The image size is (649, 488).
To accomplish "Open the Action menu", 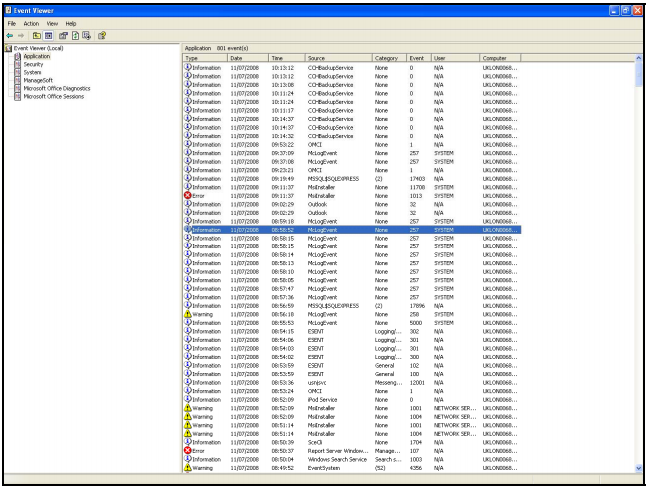I will click(31, 24).
